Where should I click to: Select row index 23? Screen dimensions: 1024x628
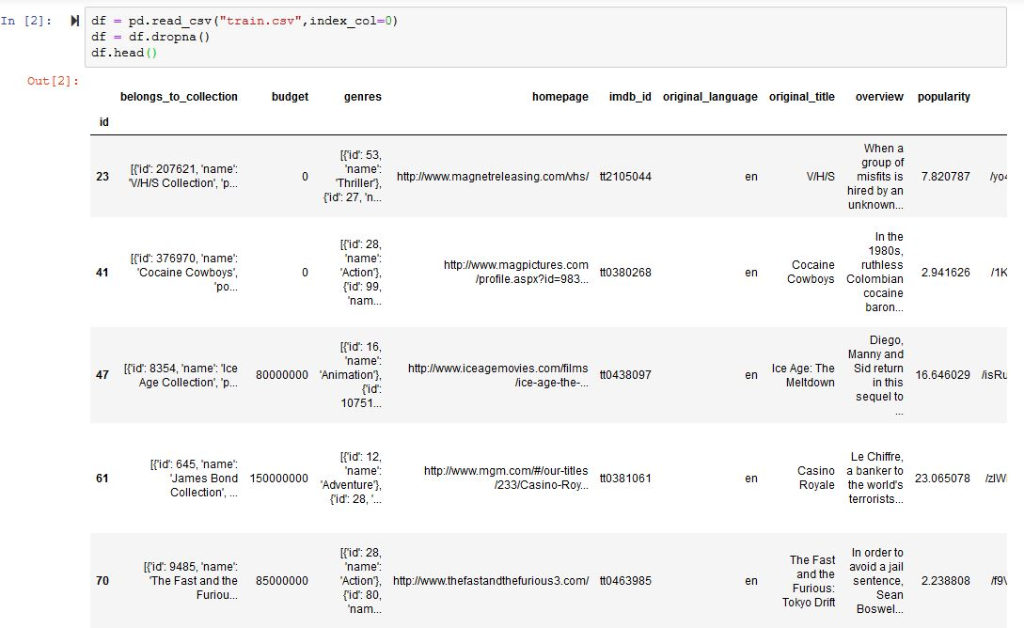(x=103, y=176)
